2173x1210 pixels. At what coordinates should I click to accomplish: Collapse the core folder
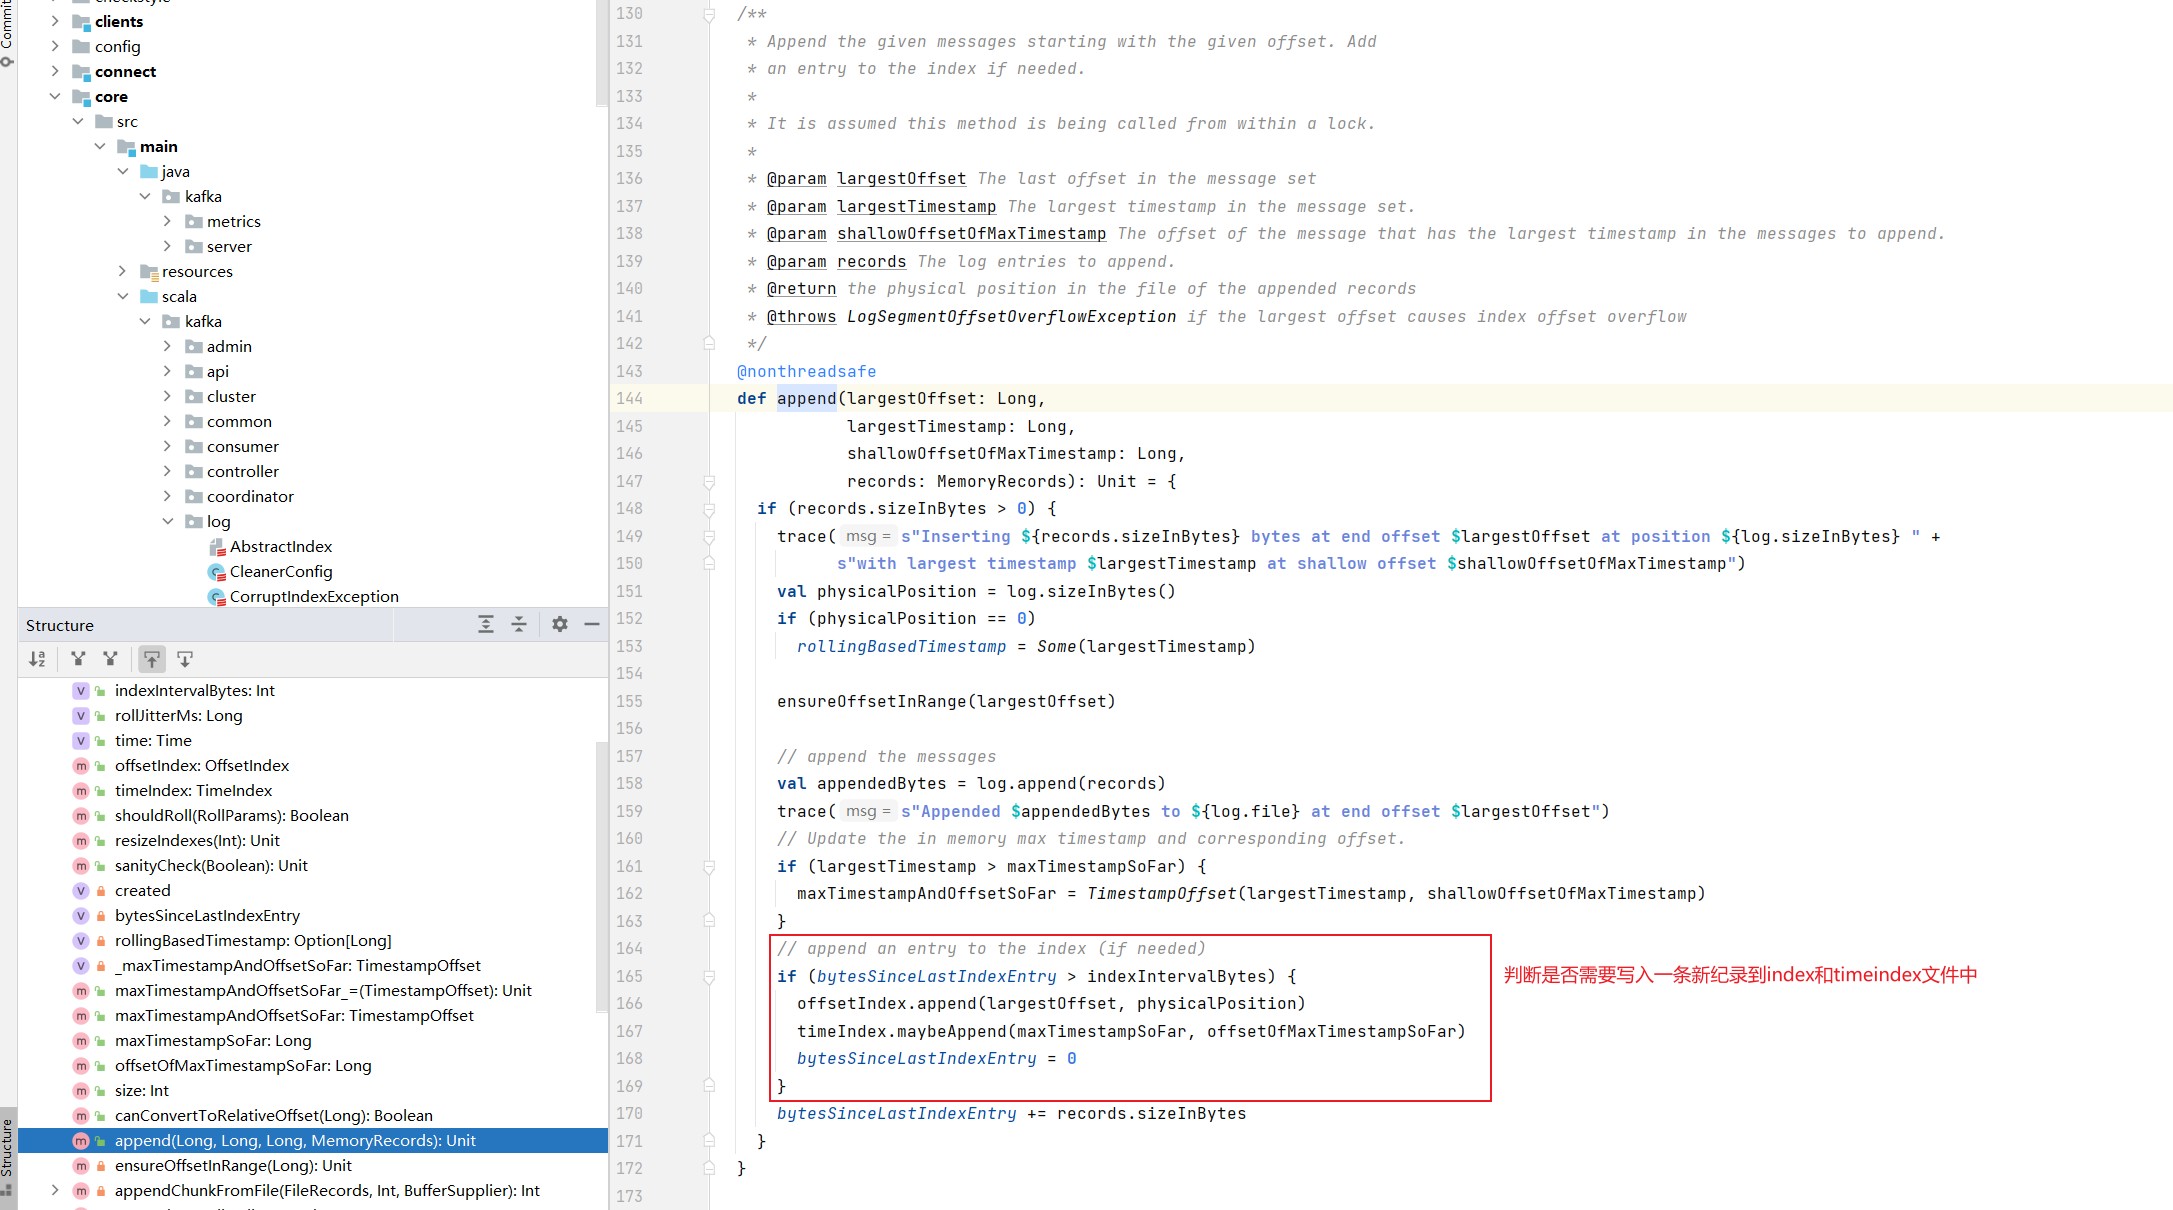click(55, 97)
